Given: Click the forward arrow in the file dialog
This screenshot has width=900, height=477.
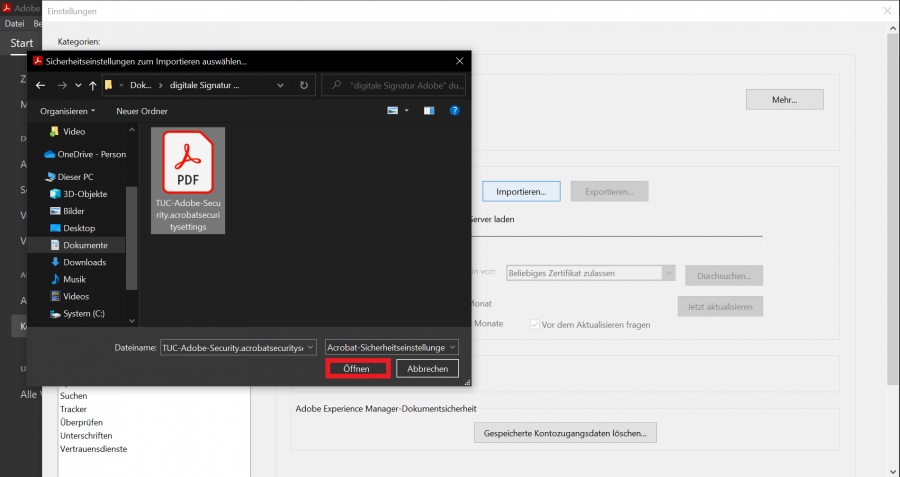Looking at the screenshot, I should point(62,86).
